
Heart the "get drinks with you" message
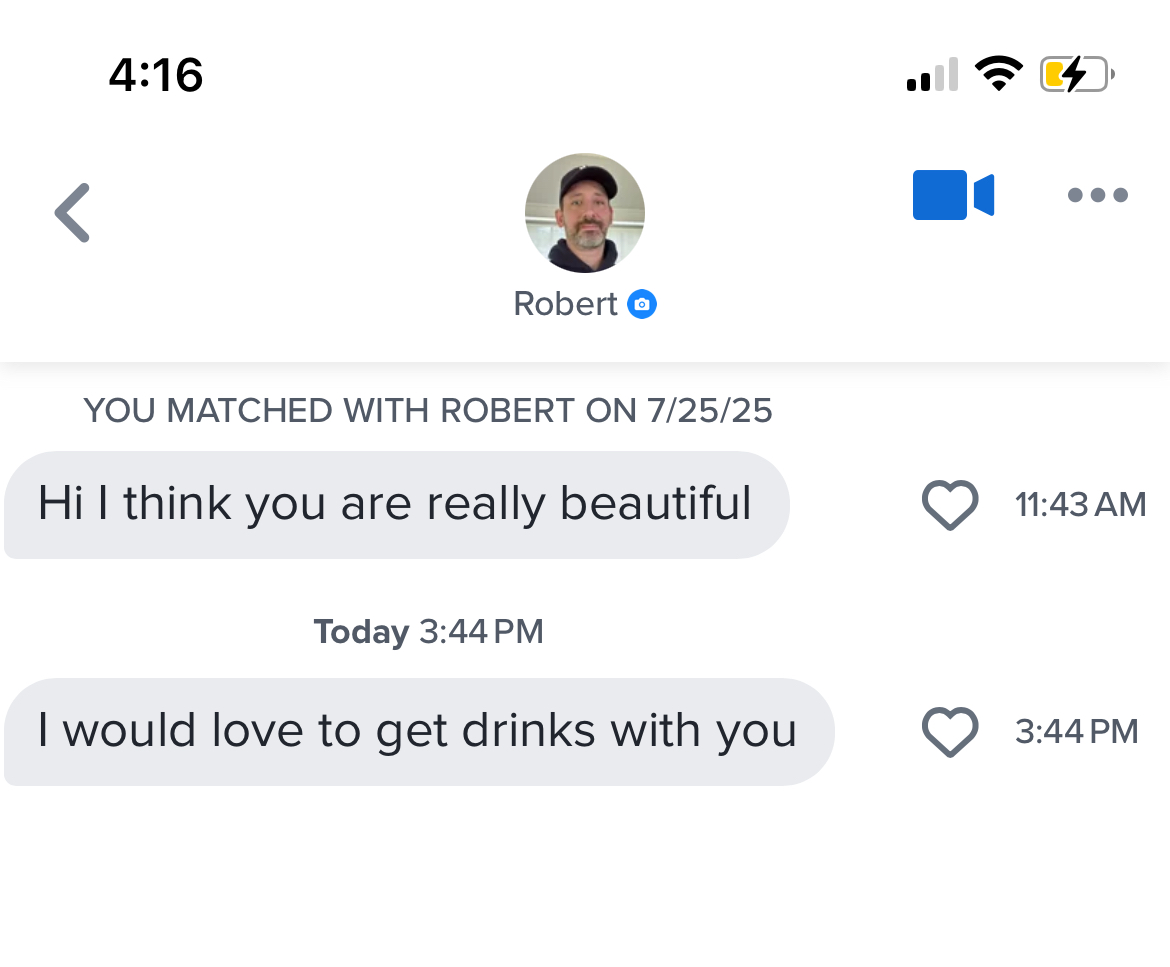coord(950,732)
